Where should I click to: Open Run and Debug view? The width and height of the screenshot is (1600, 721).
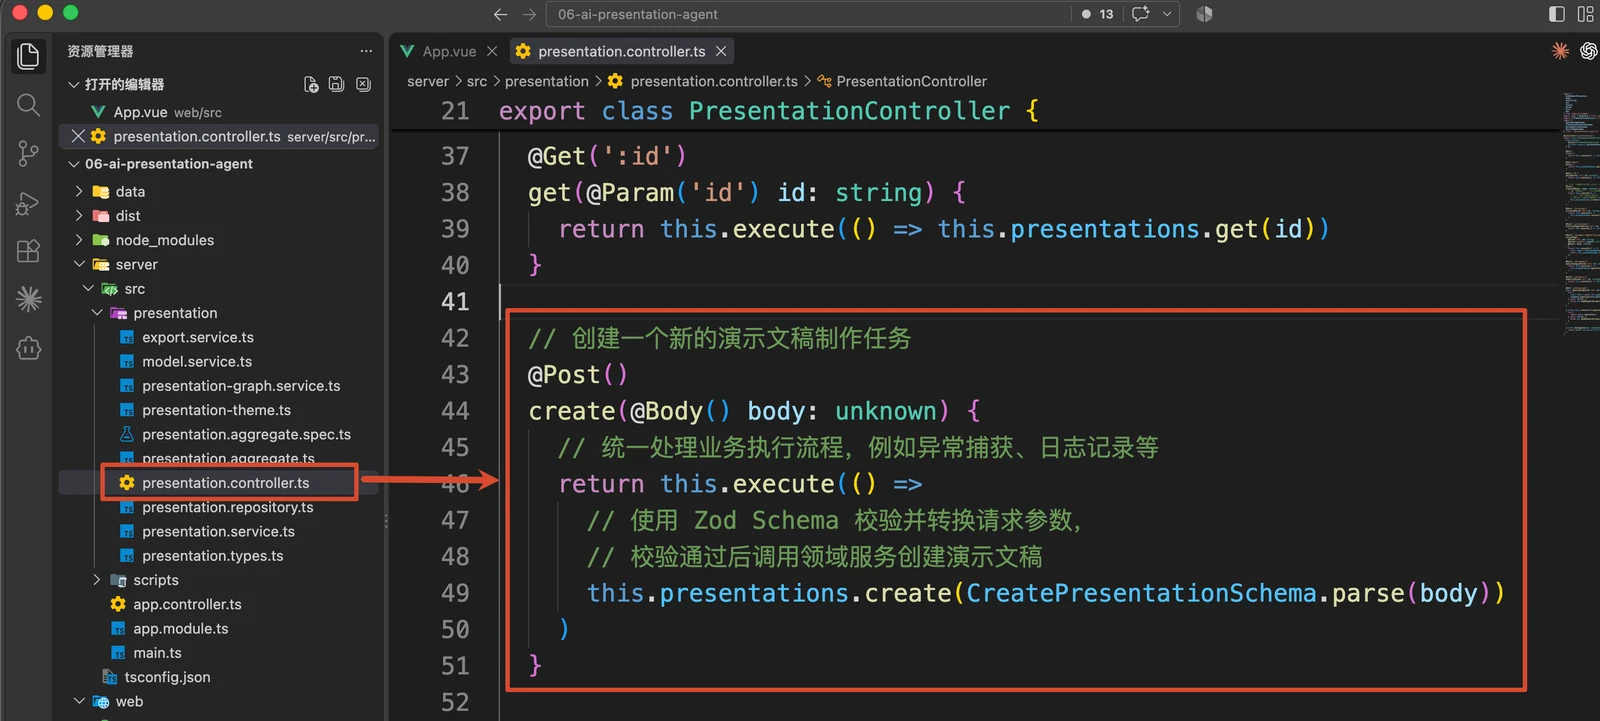(x=28, y=202)
